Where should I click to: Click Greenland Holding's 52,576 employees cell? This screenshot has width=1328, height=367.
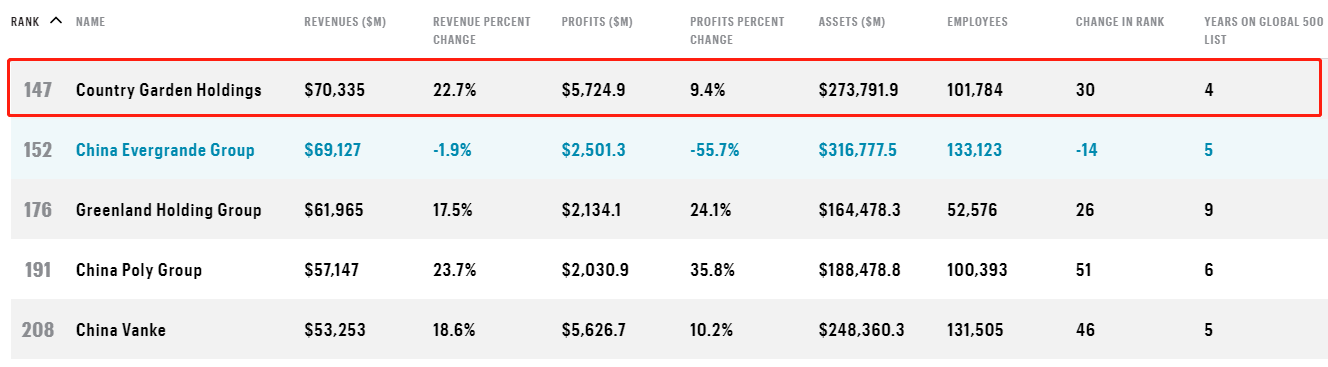pos(975,210)
